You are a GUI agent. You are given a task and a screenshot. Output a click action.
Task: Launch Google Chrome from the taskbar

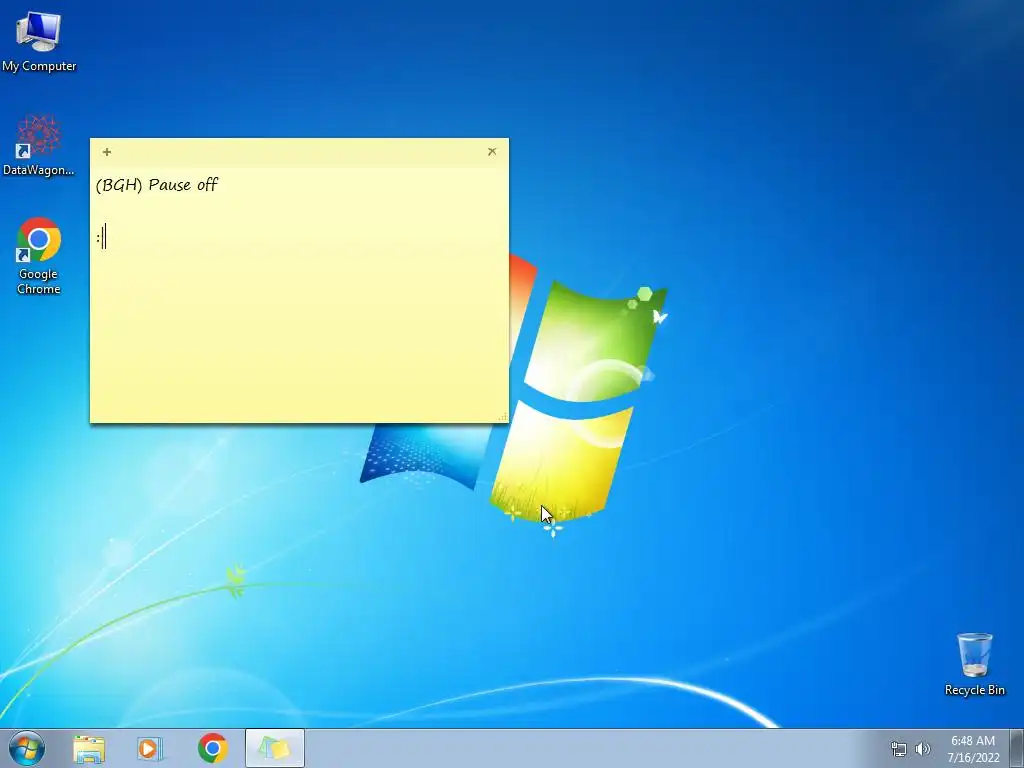tap(213, 748)
